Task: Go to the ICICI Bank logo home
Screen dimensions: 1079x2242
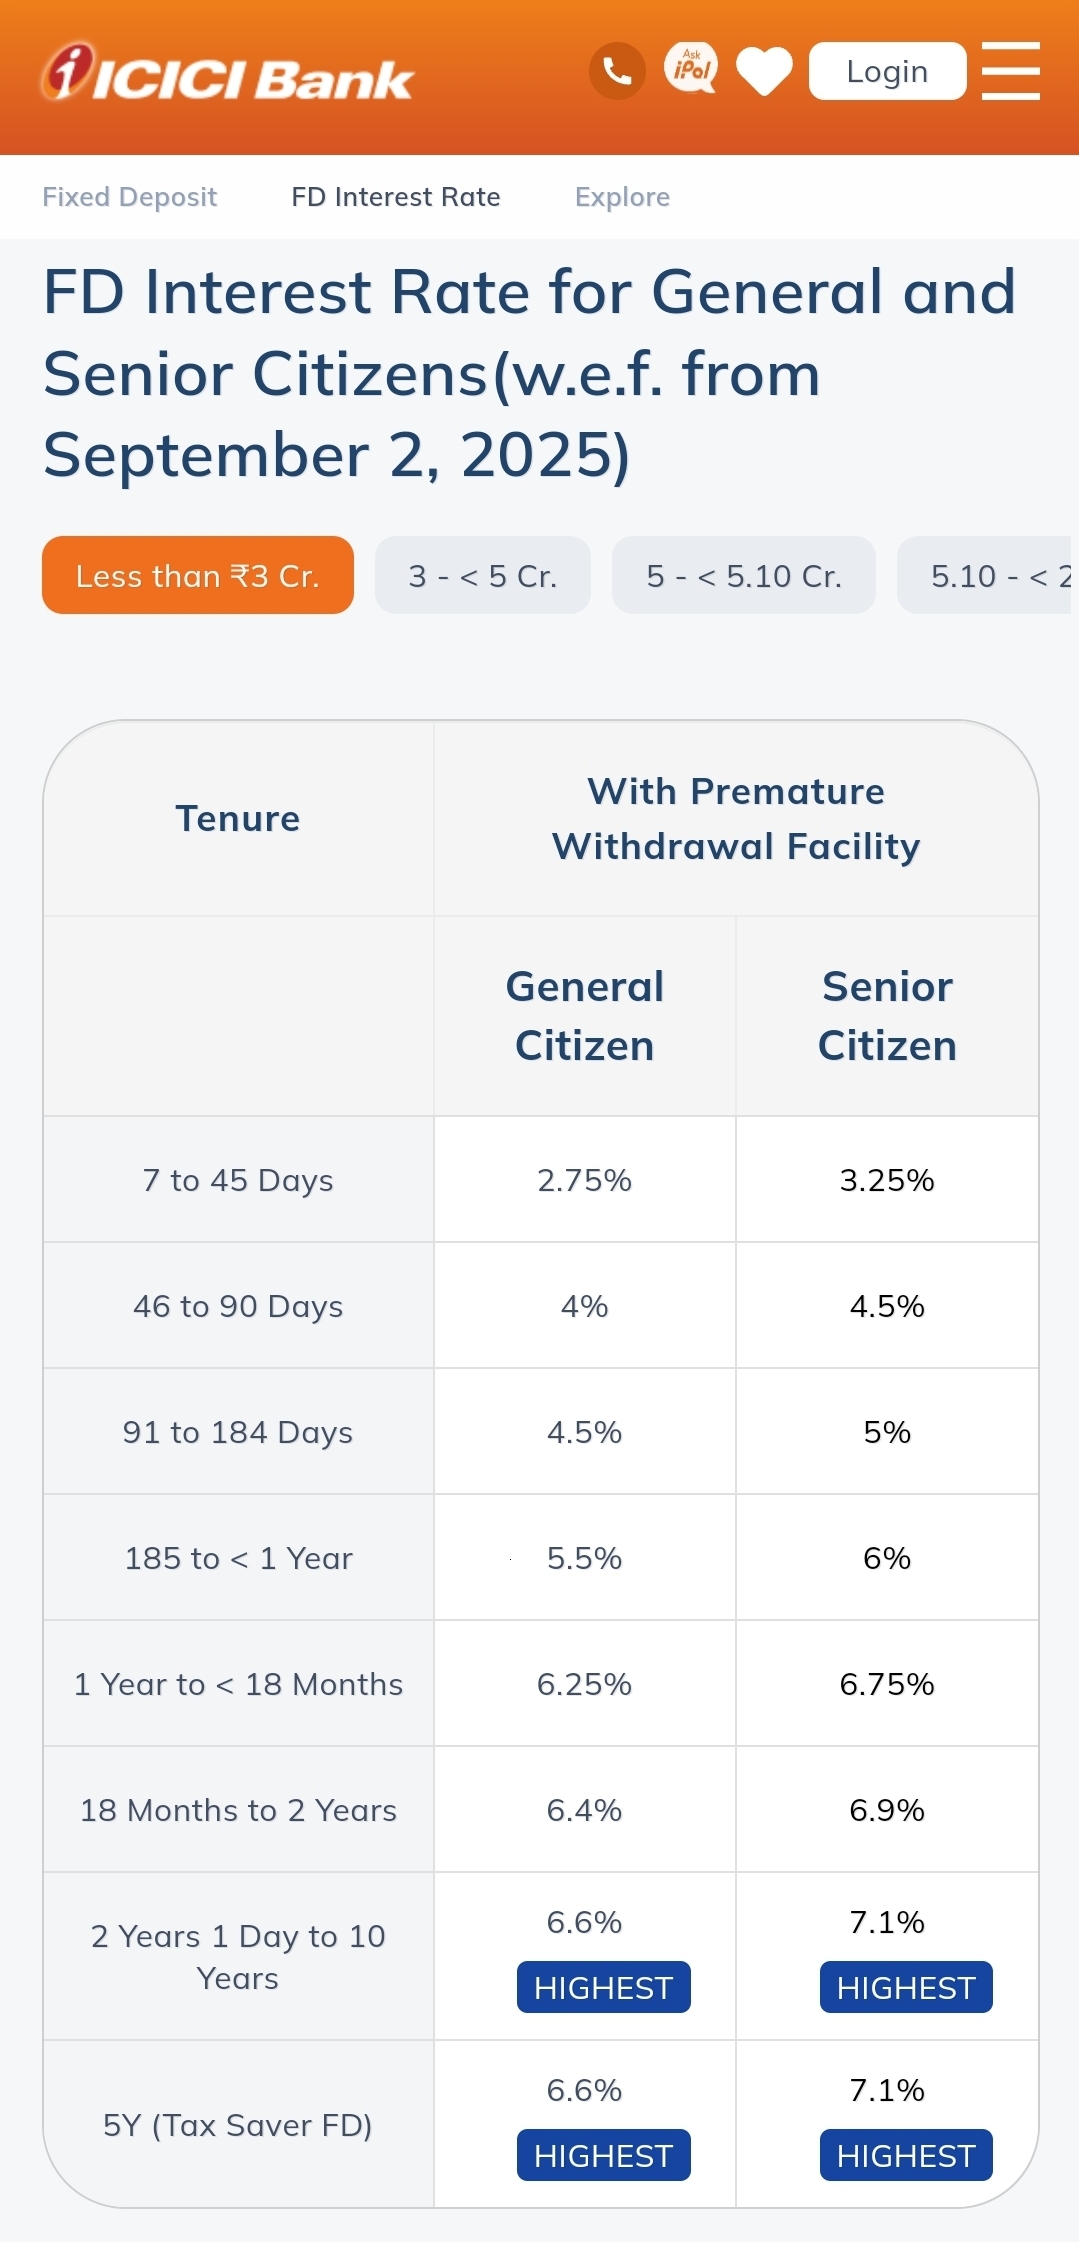Action: [x=227, y=73]
